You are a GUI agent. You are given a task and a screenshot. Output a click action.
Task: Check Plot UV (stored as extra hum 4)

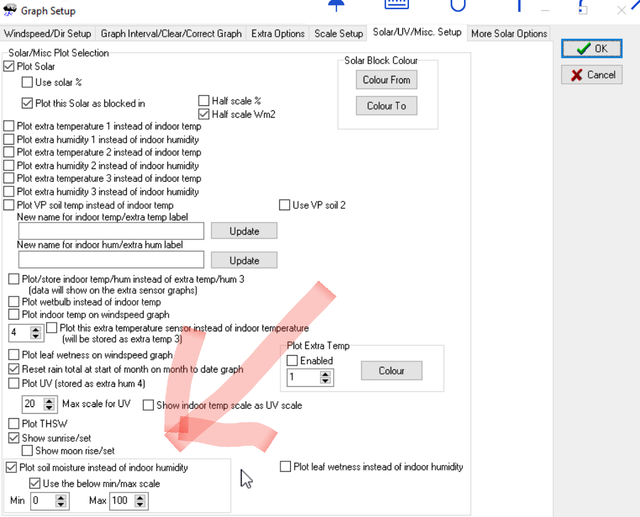tap(13, 383)
